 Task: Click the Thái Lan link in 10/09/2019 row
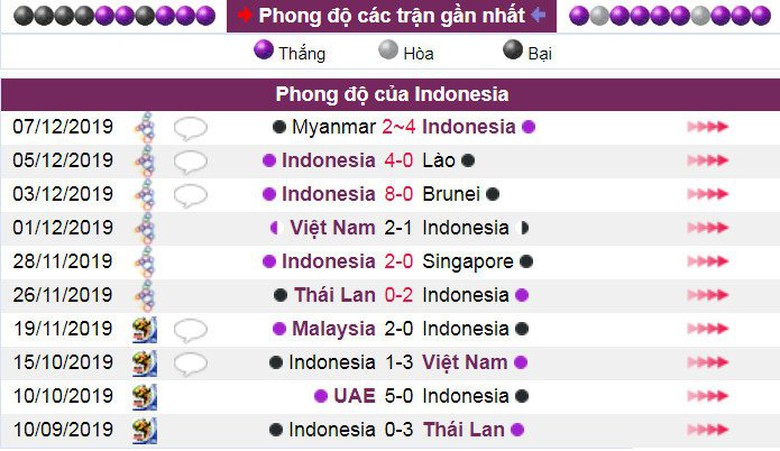(x=463, y=430)
